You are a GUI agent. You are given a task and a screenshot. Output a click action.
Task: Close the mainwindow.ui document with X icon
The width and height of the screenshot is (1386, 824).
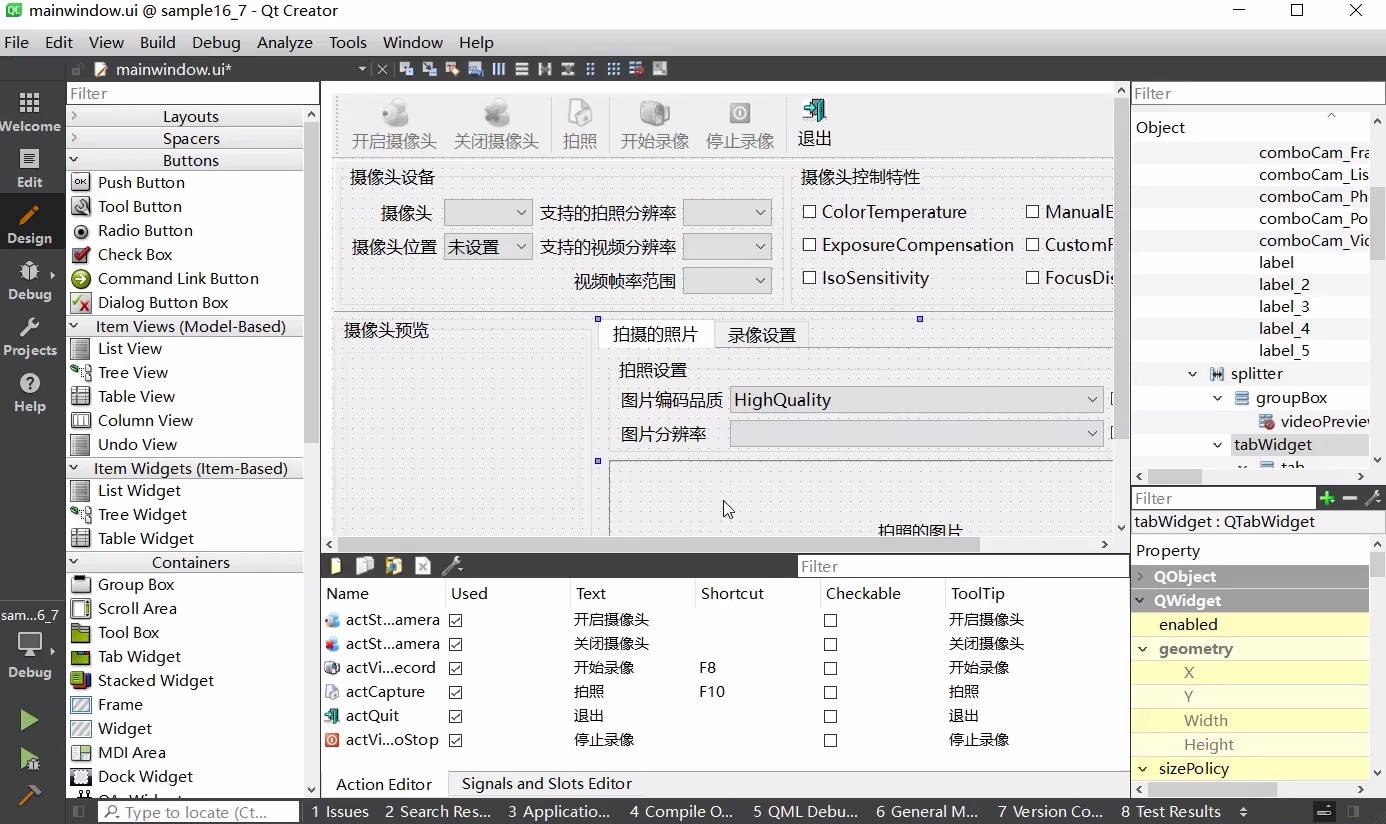(x=382, y=69)
